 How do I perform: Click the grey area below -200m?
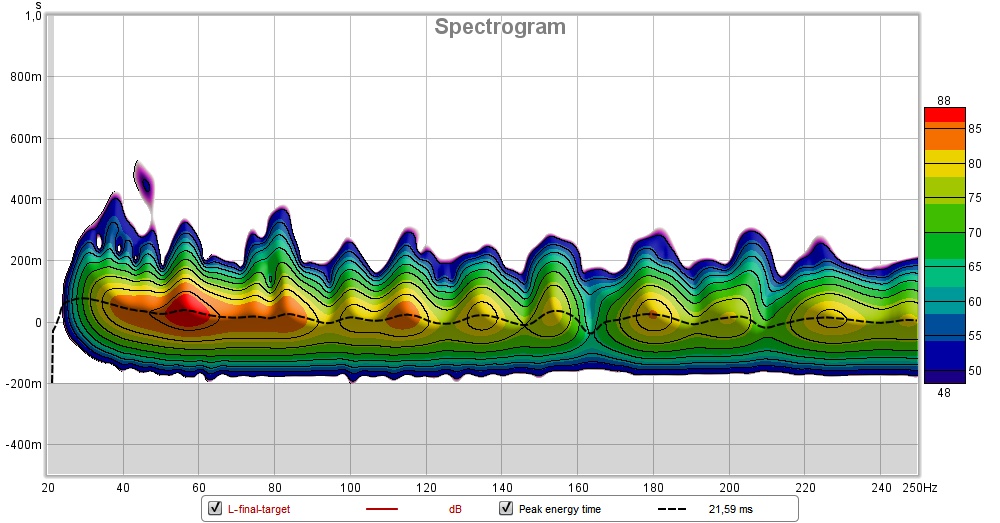coord(480,430)
